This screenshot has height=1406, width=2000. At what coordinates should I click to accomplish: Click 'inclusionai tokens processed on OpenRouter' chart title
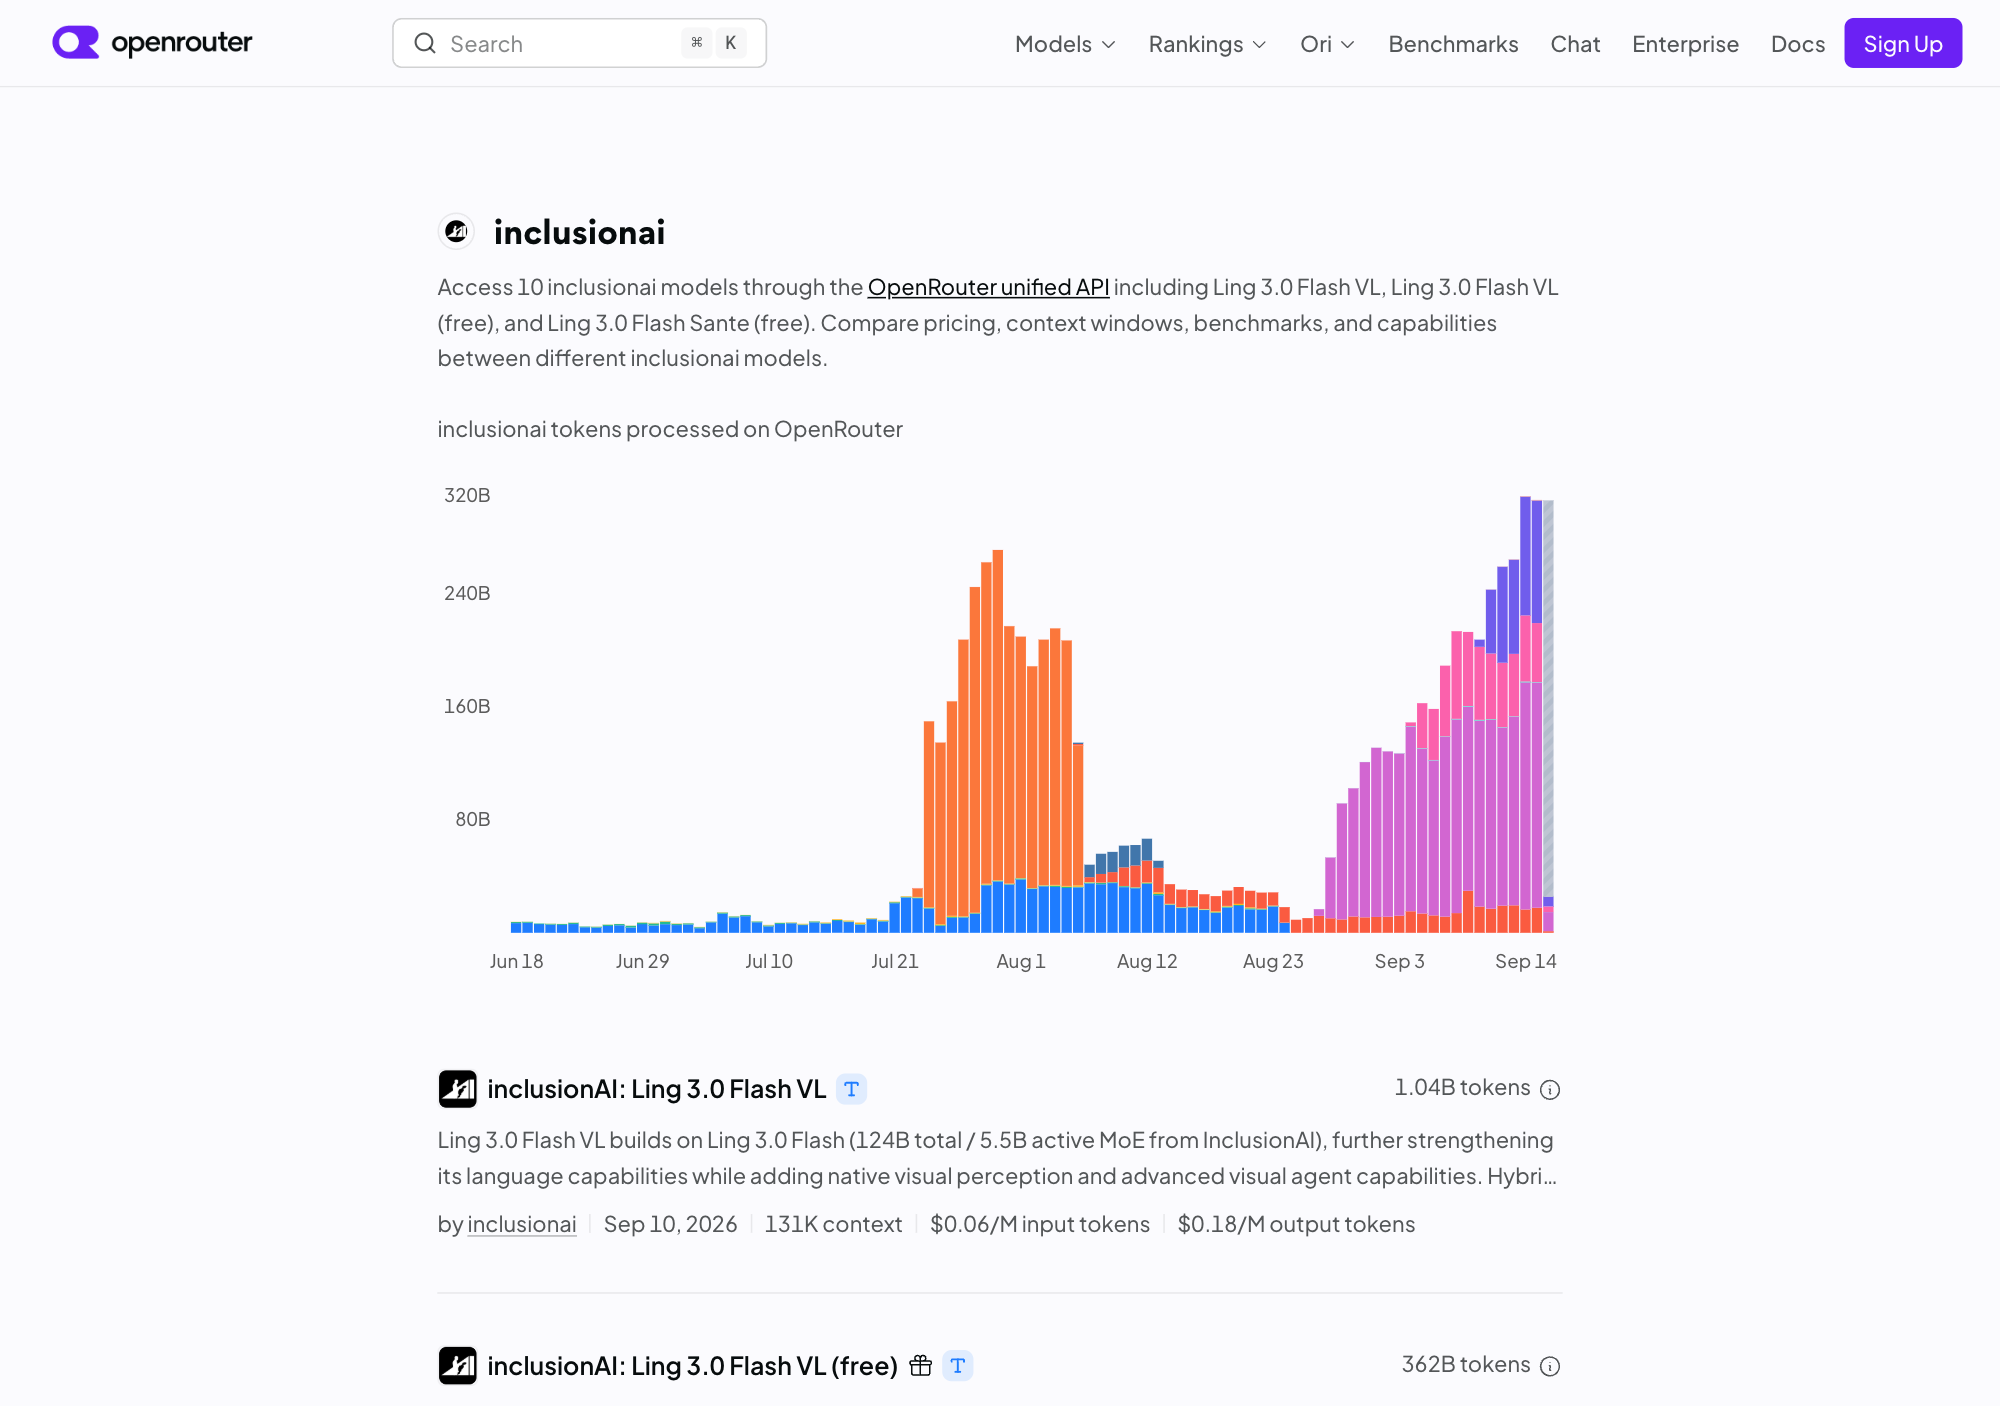point(670,430)
